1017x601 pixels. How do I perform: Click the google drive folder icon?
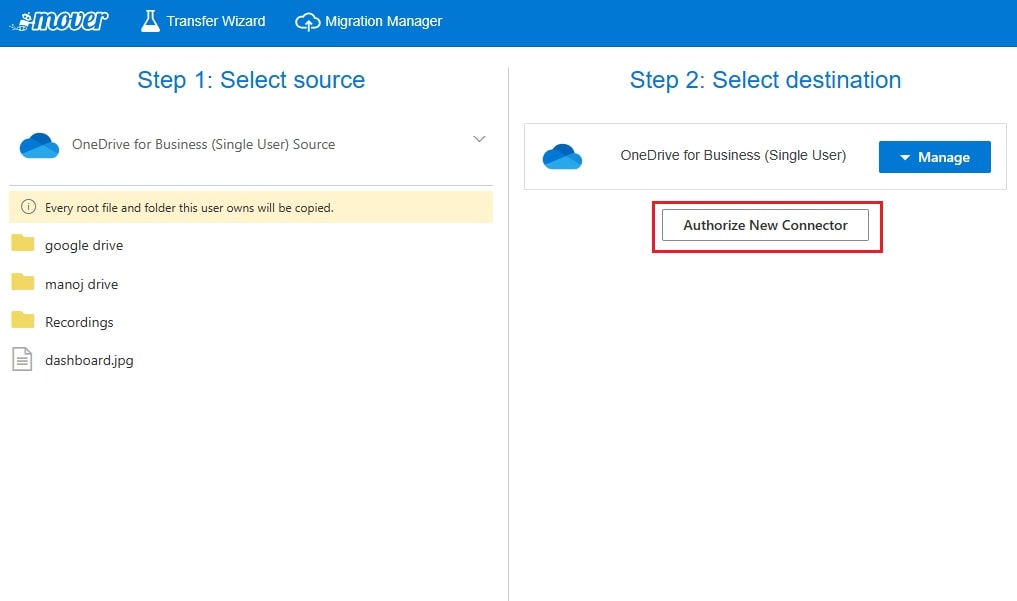[x=23, y=243]
